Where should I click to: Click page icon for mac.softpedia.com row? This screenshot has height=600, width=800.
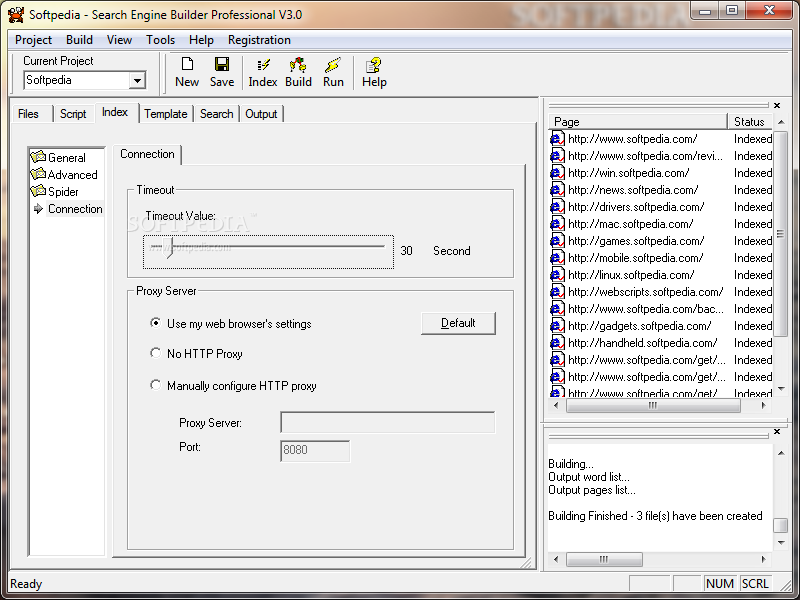click(557, 224)
